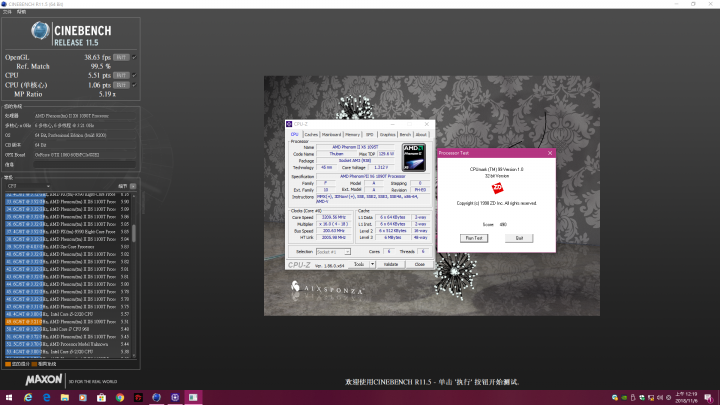
Task: Click the empty info input field
Action: point(85,164)
